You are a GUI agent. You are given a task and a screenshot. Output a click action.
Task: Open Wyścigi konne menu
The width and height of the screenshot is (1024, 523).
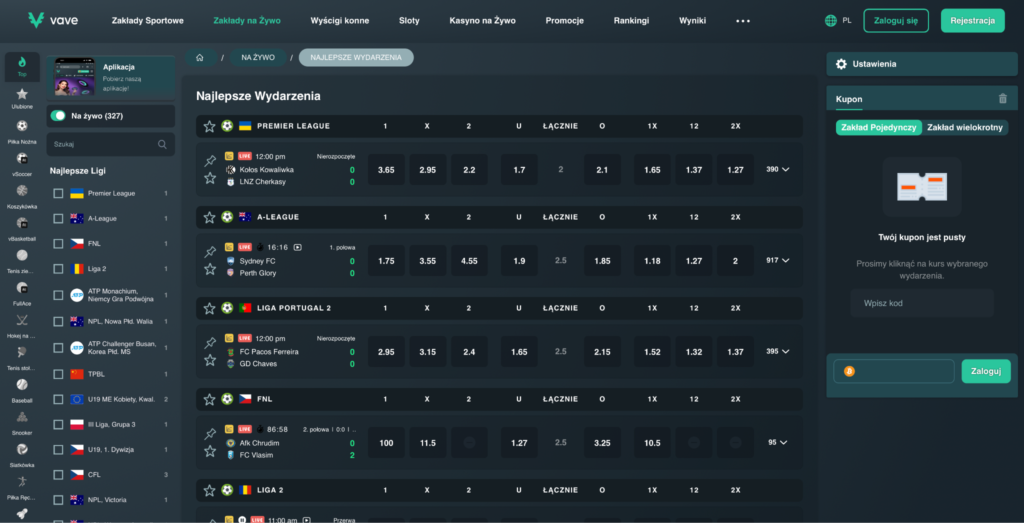(340, 20)
